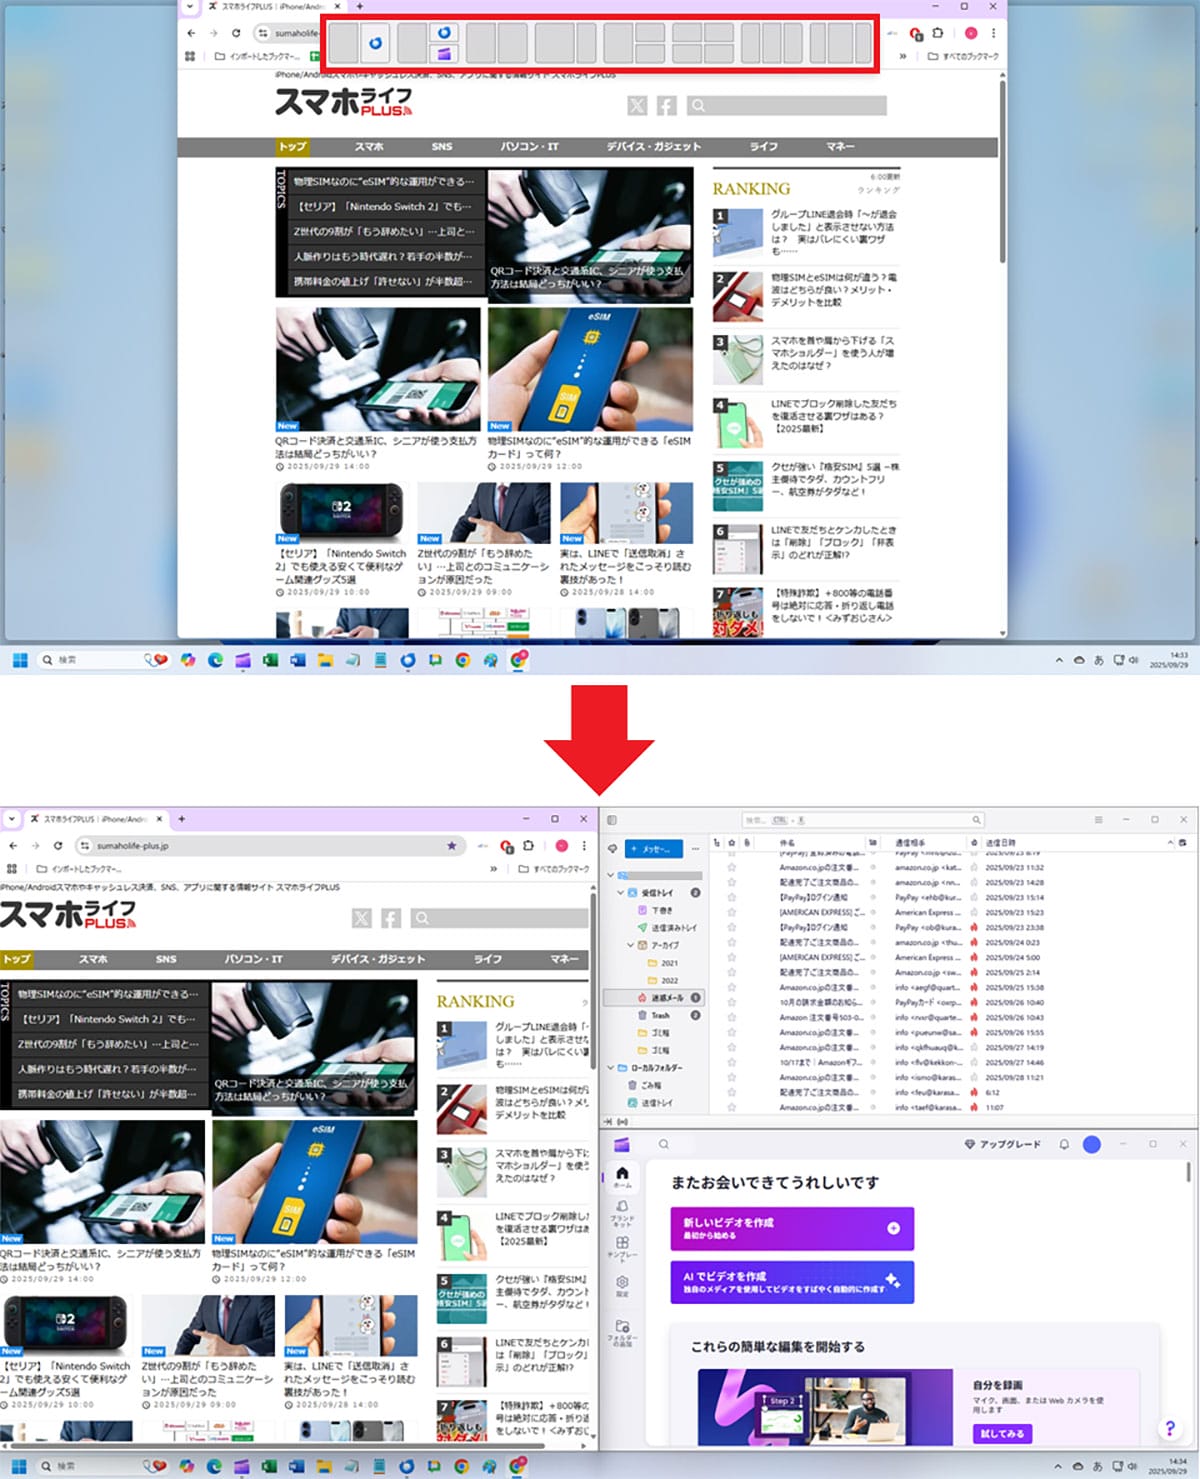Viewport: 1200px width, 1479px height.
Task: Open Clipchamp templates icon in sidebar
Action: [622, 1245]
